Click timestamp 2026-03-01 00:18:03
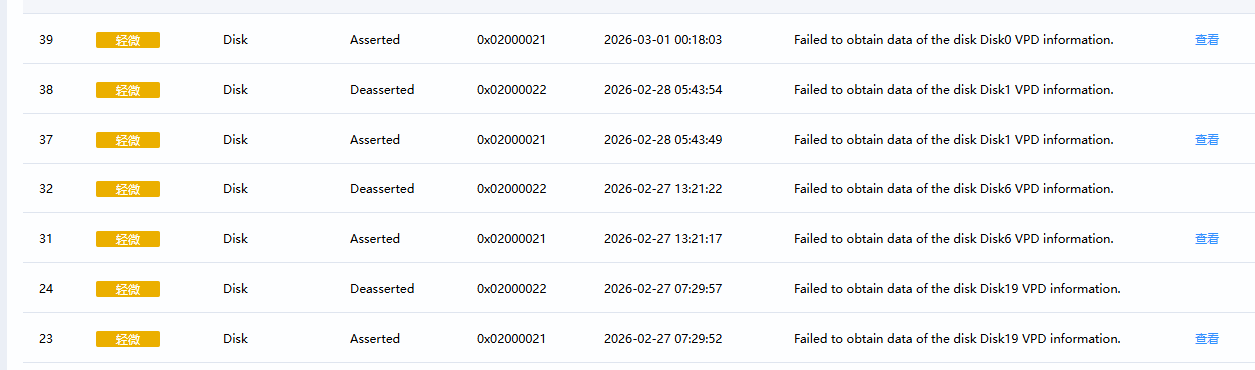The image size is (1255, 370). (663, 40)
